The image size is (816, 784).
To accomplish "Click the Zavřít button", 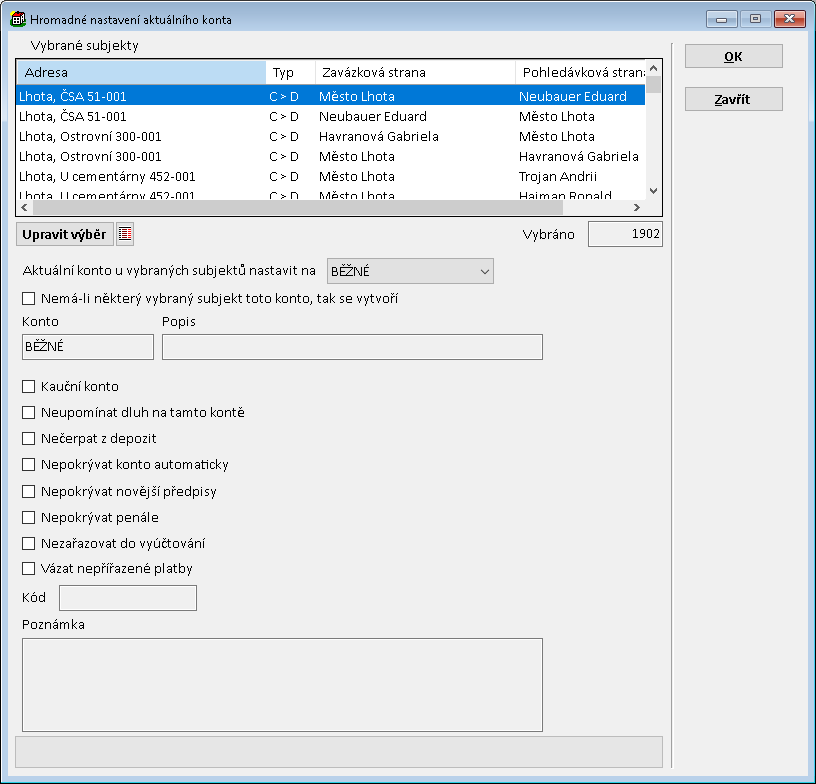I will 733,99.
